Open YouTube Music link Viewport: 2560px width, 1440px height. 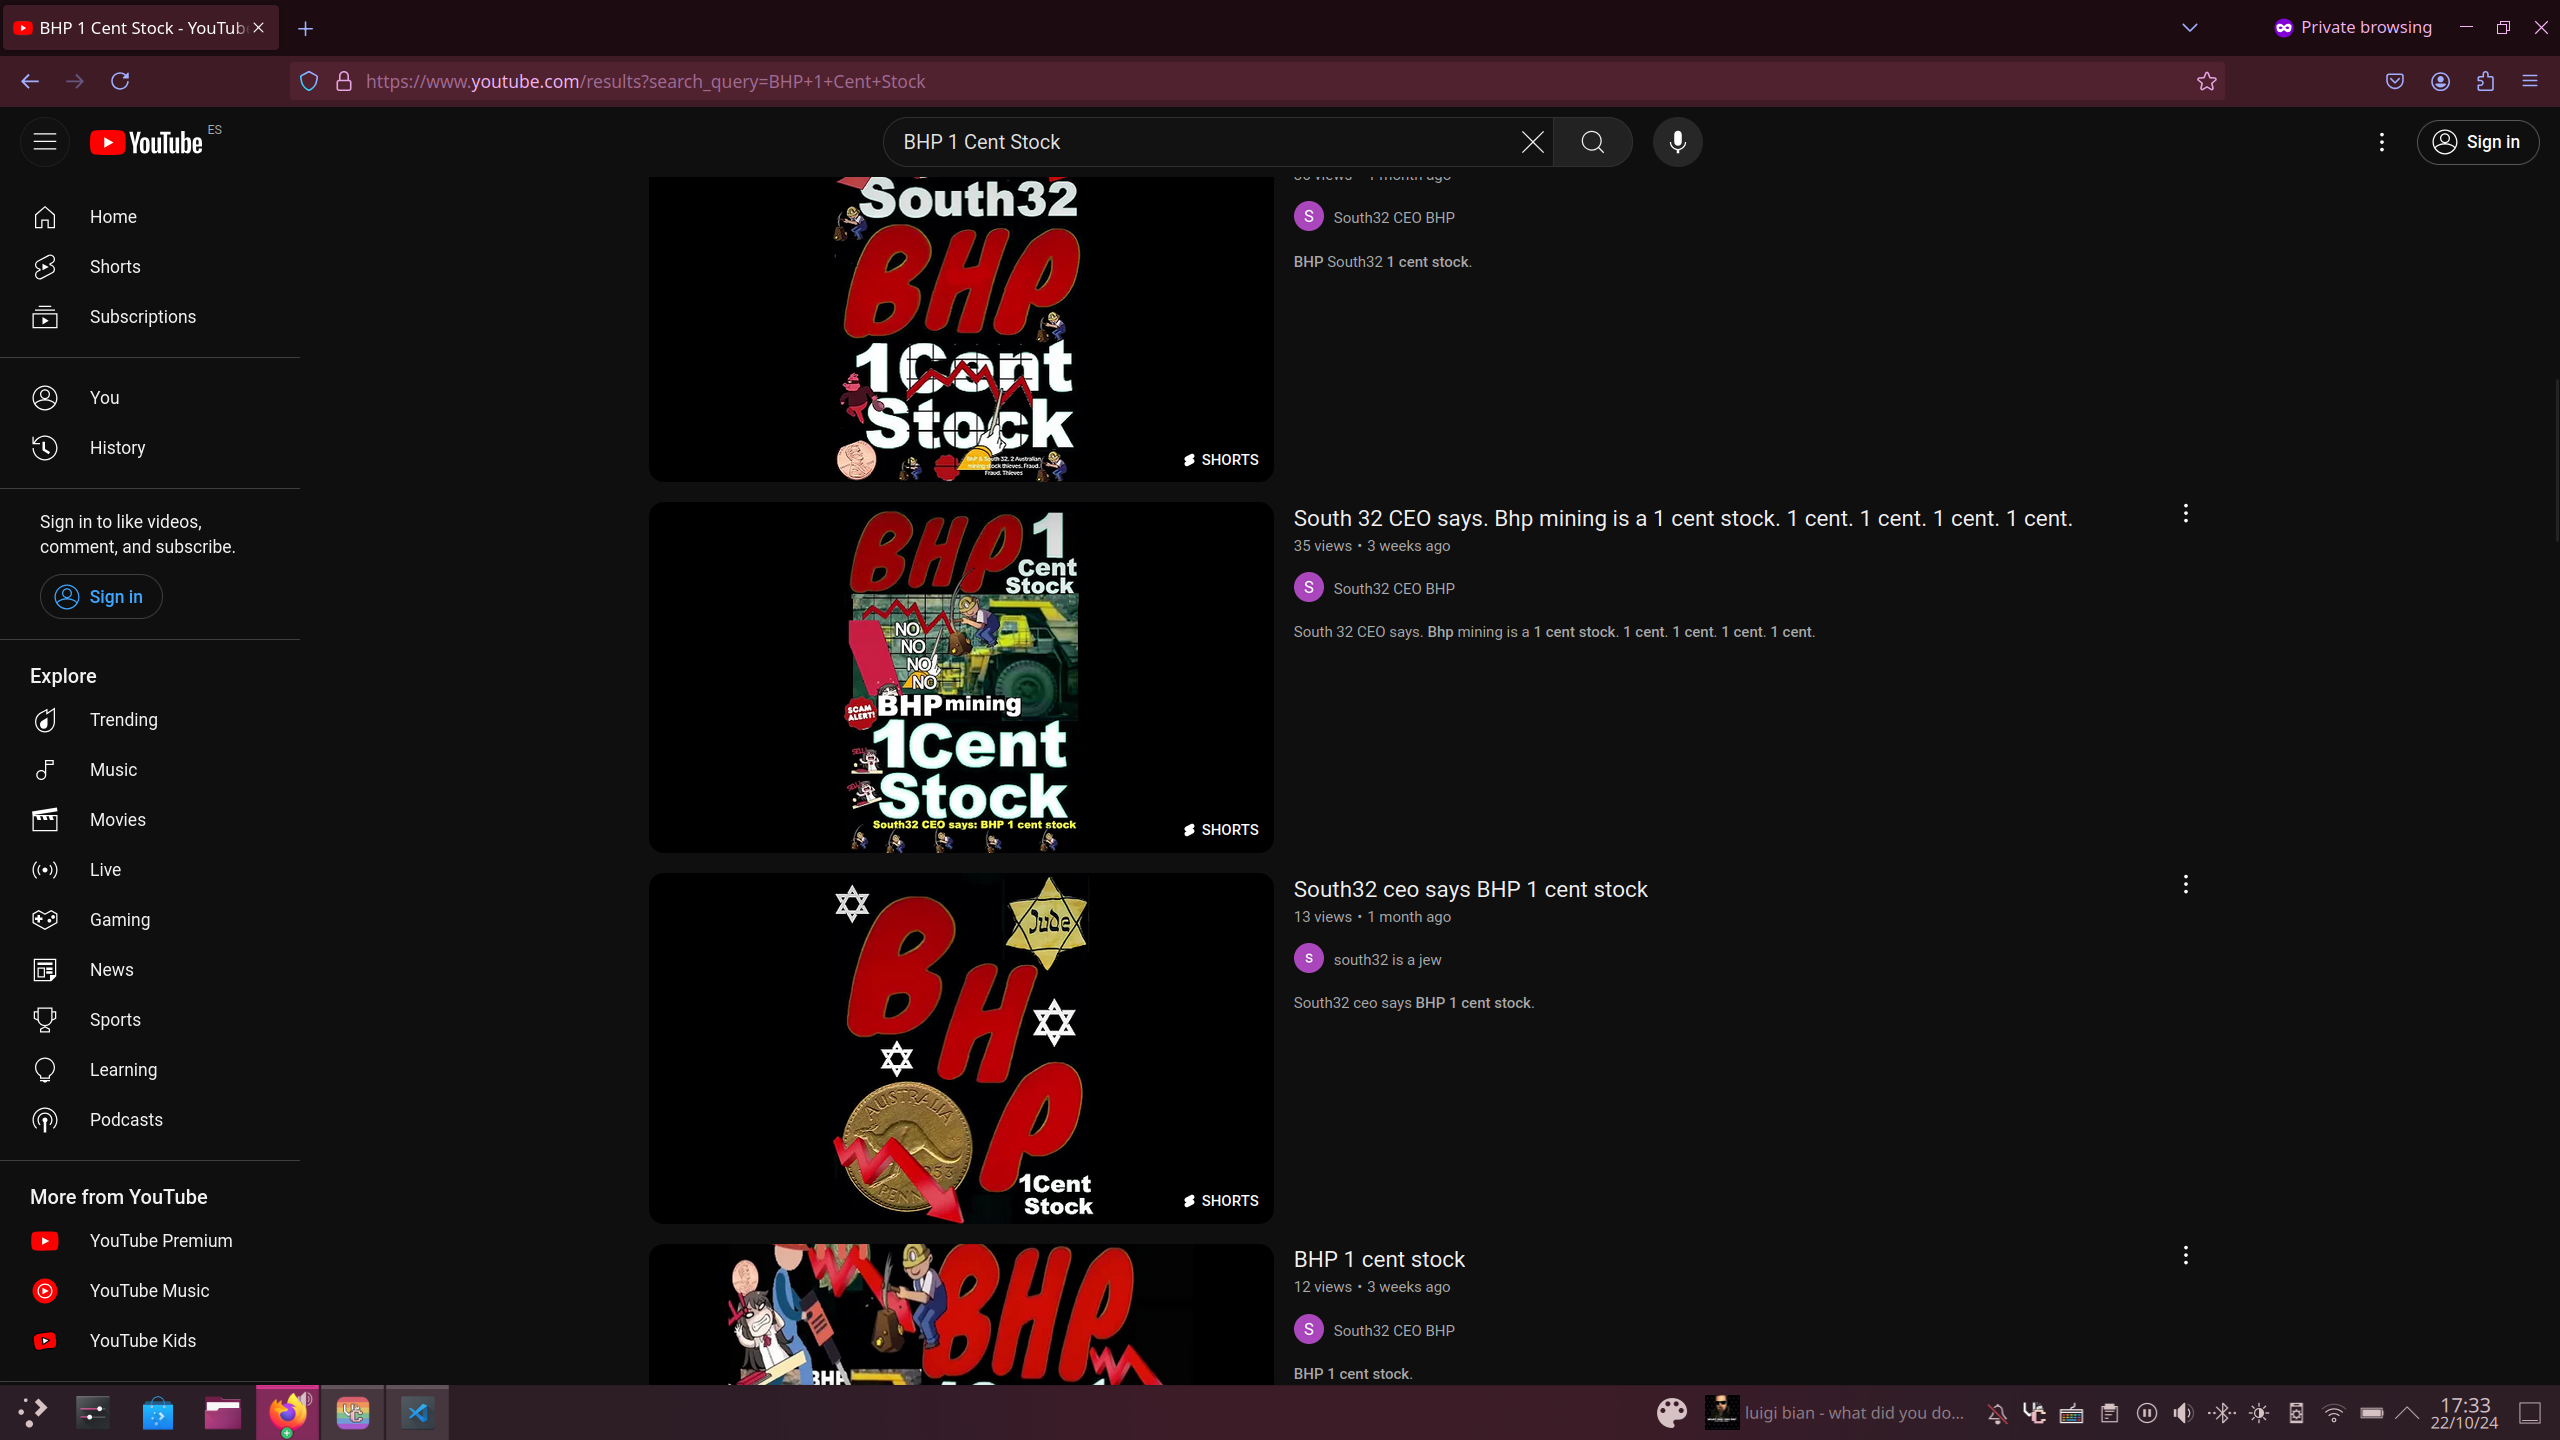(x=150, y=1291)
